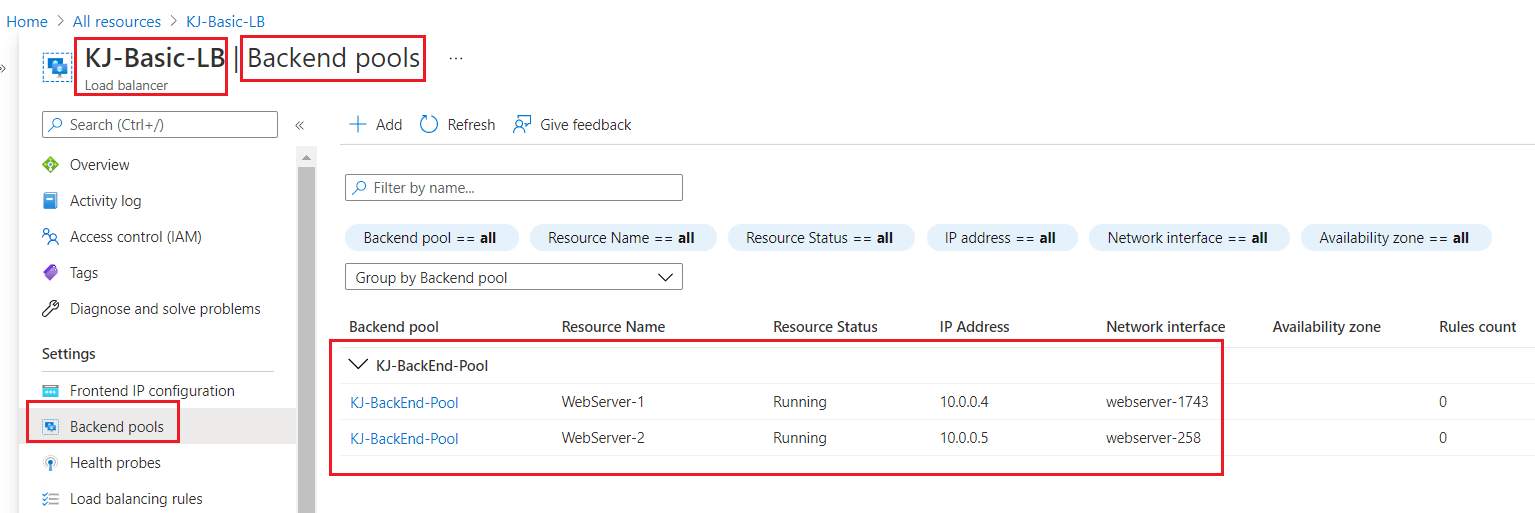Screen dimensions: 1535x513
Task: Go to All resources breadcrumb
Action: pyautogui.click(x=117, y=21)
